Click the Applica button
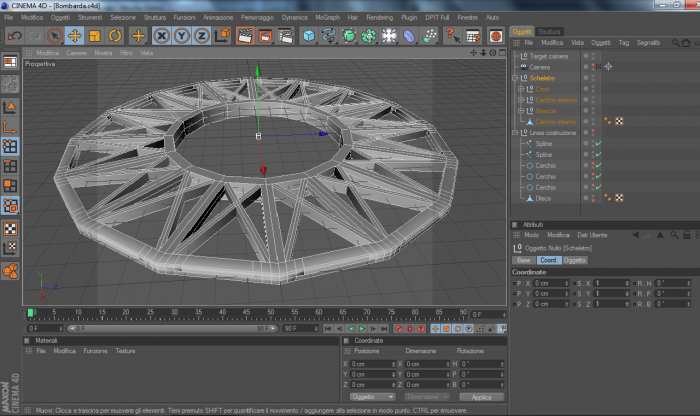Viewport: 700px width, 416px height. [x=481, y=397]
